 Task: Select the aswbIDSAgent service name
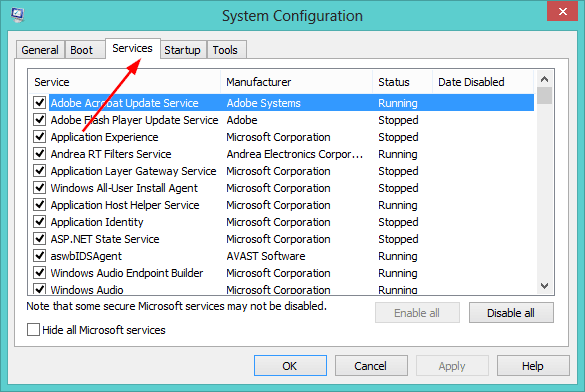pyautogui.click(x=86, y=256)
